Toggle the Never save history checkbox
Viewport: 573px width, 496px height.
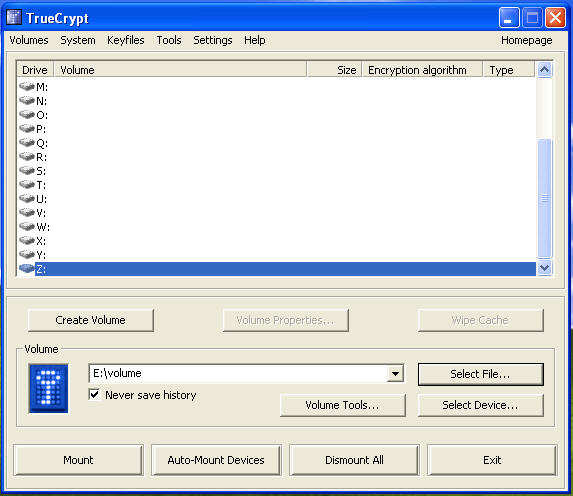click(94, 394)
